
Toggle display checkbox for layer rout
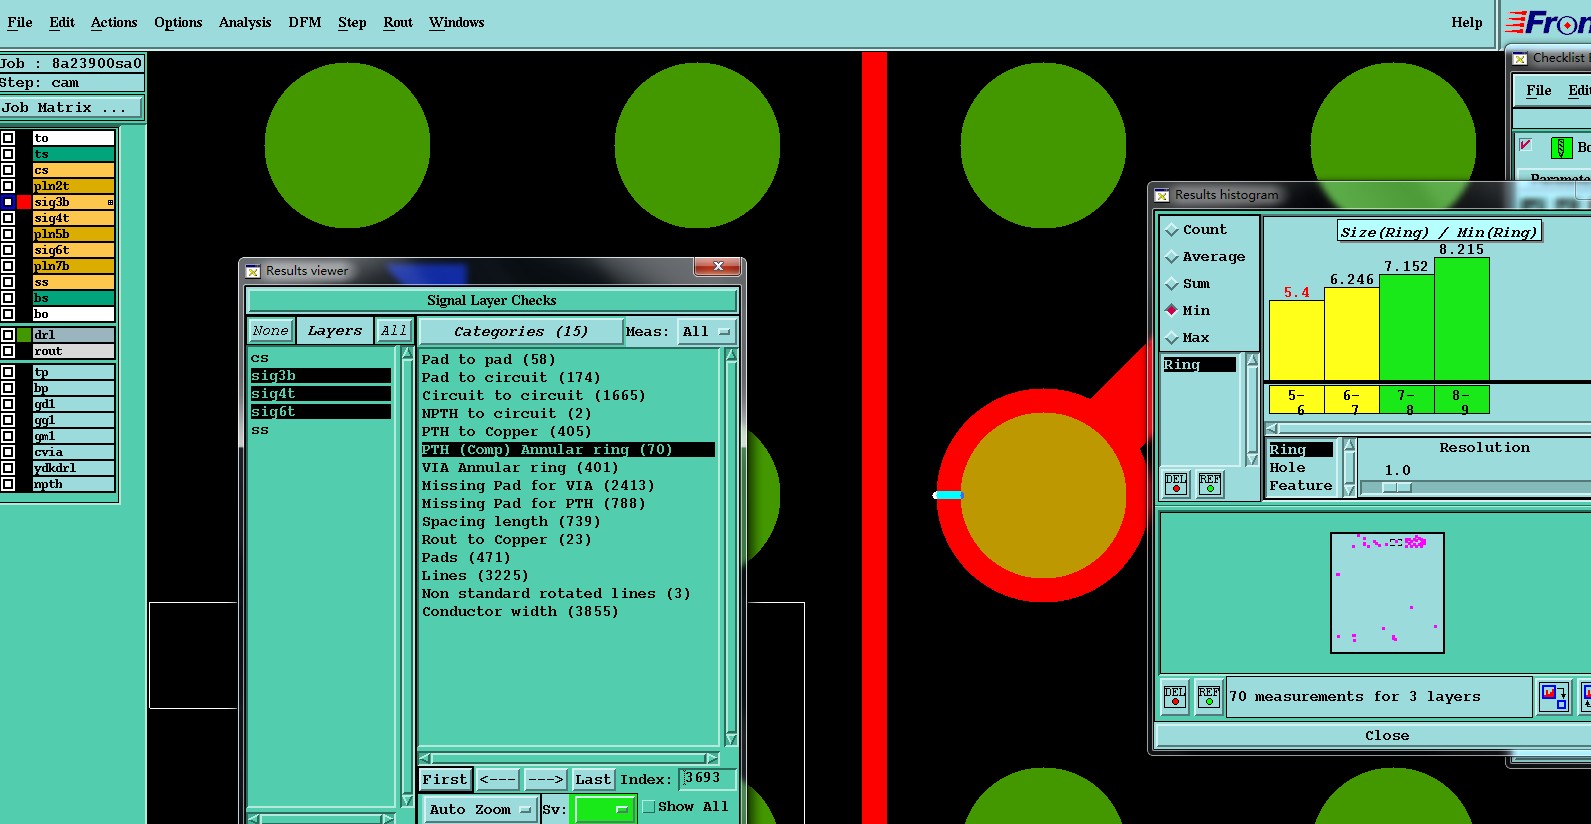click(8, 351)
